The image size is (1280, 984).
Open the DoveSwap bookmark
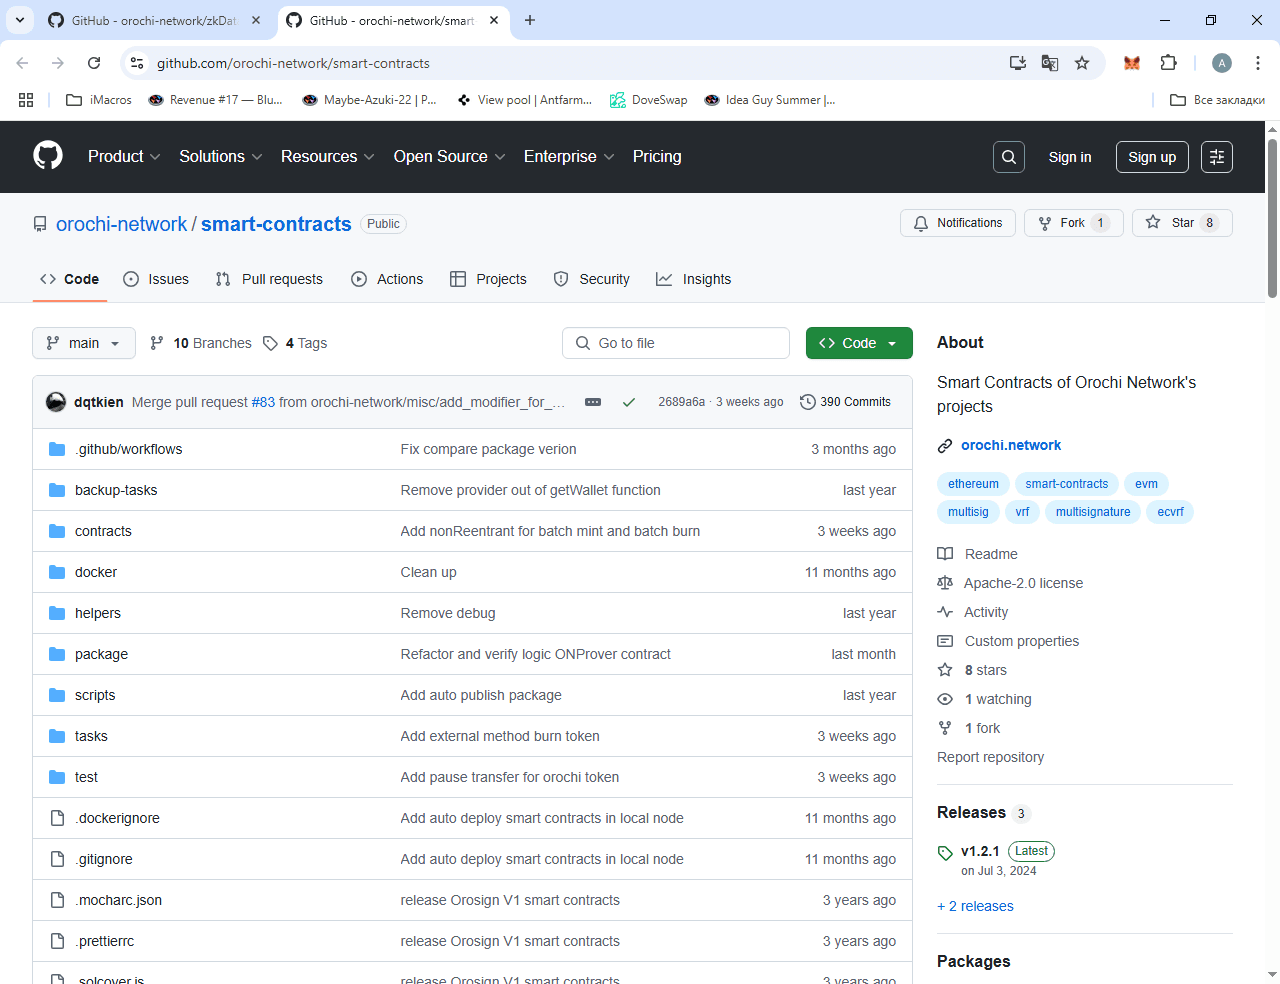(649, 100)
